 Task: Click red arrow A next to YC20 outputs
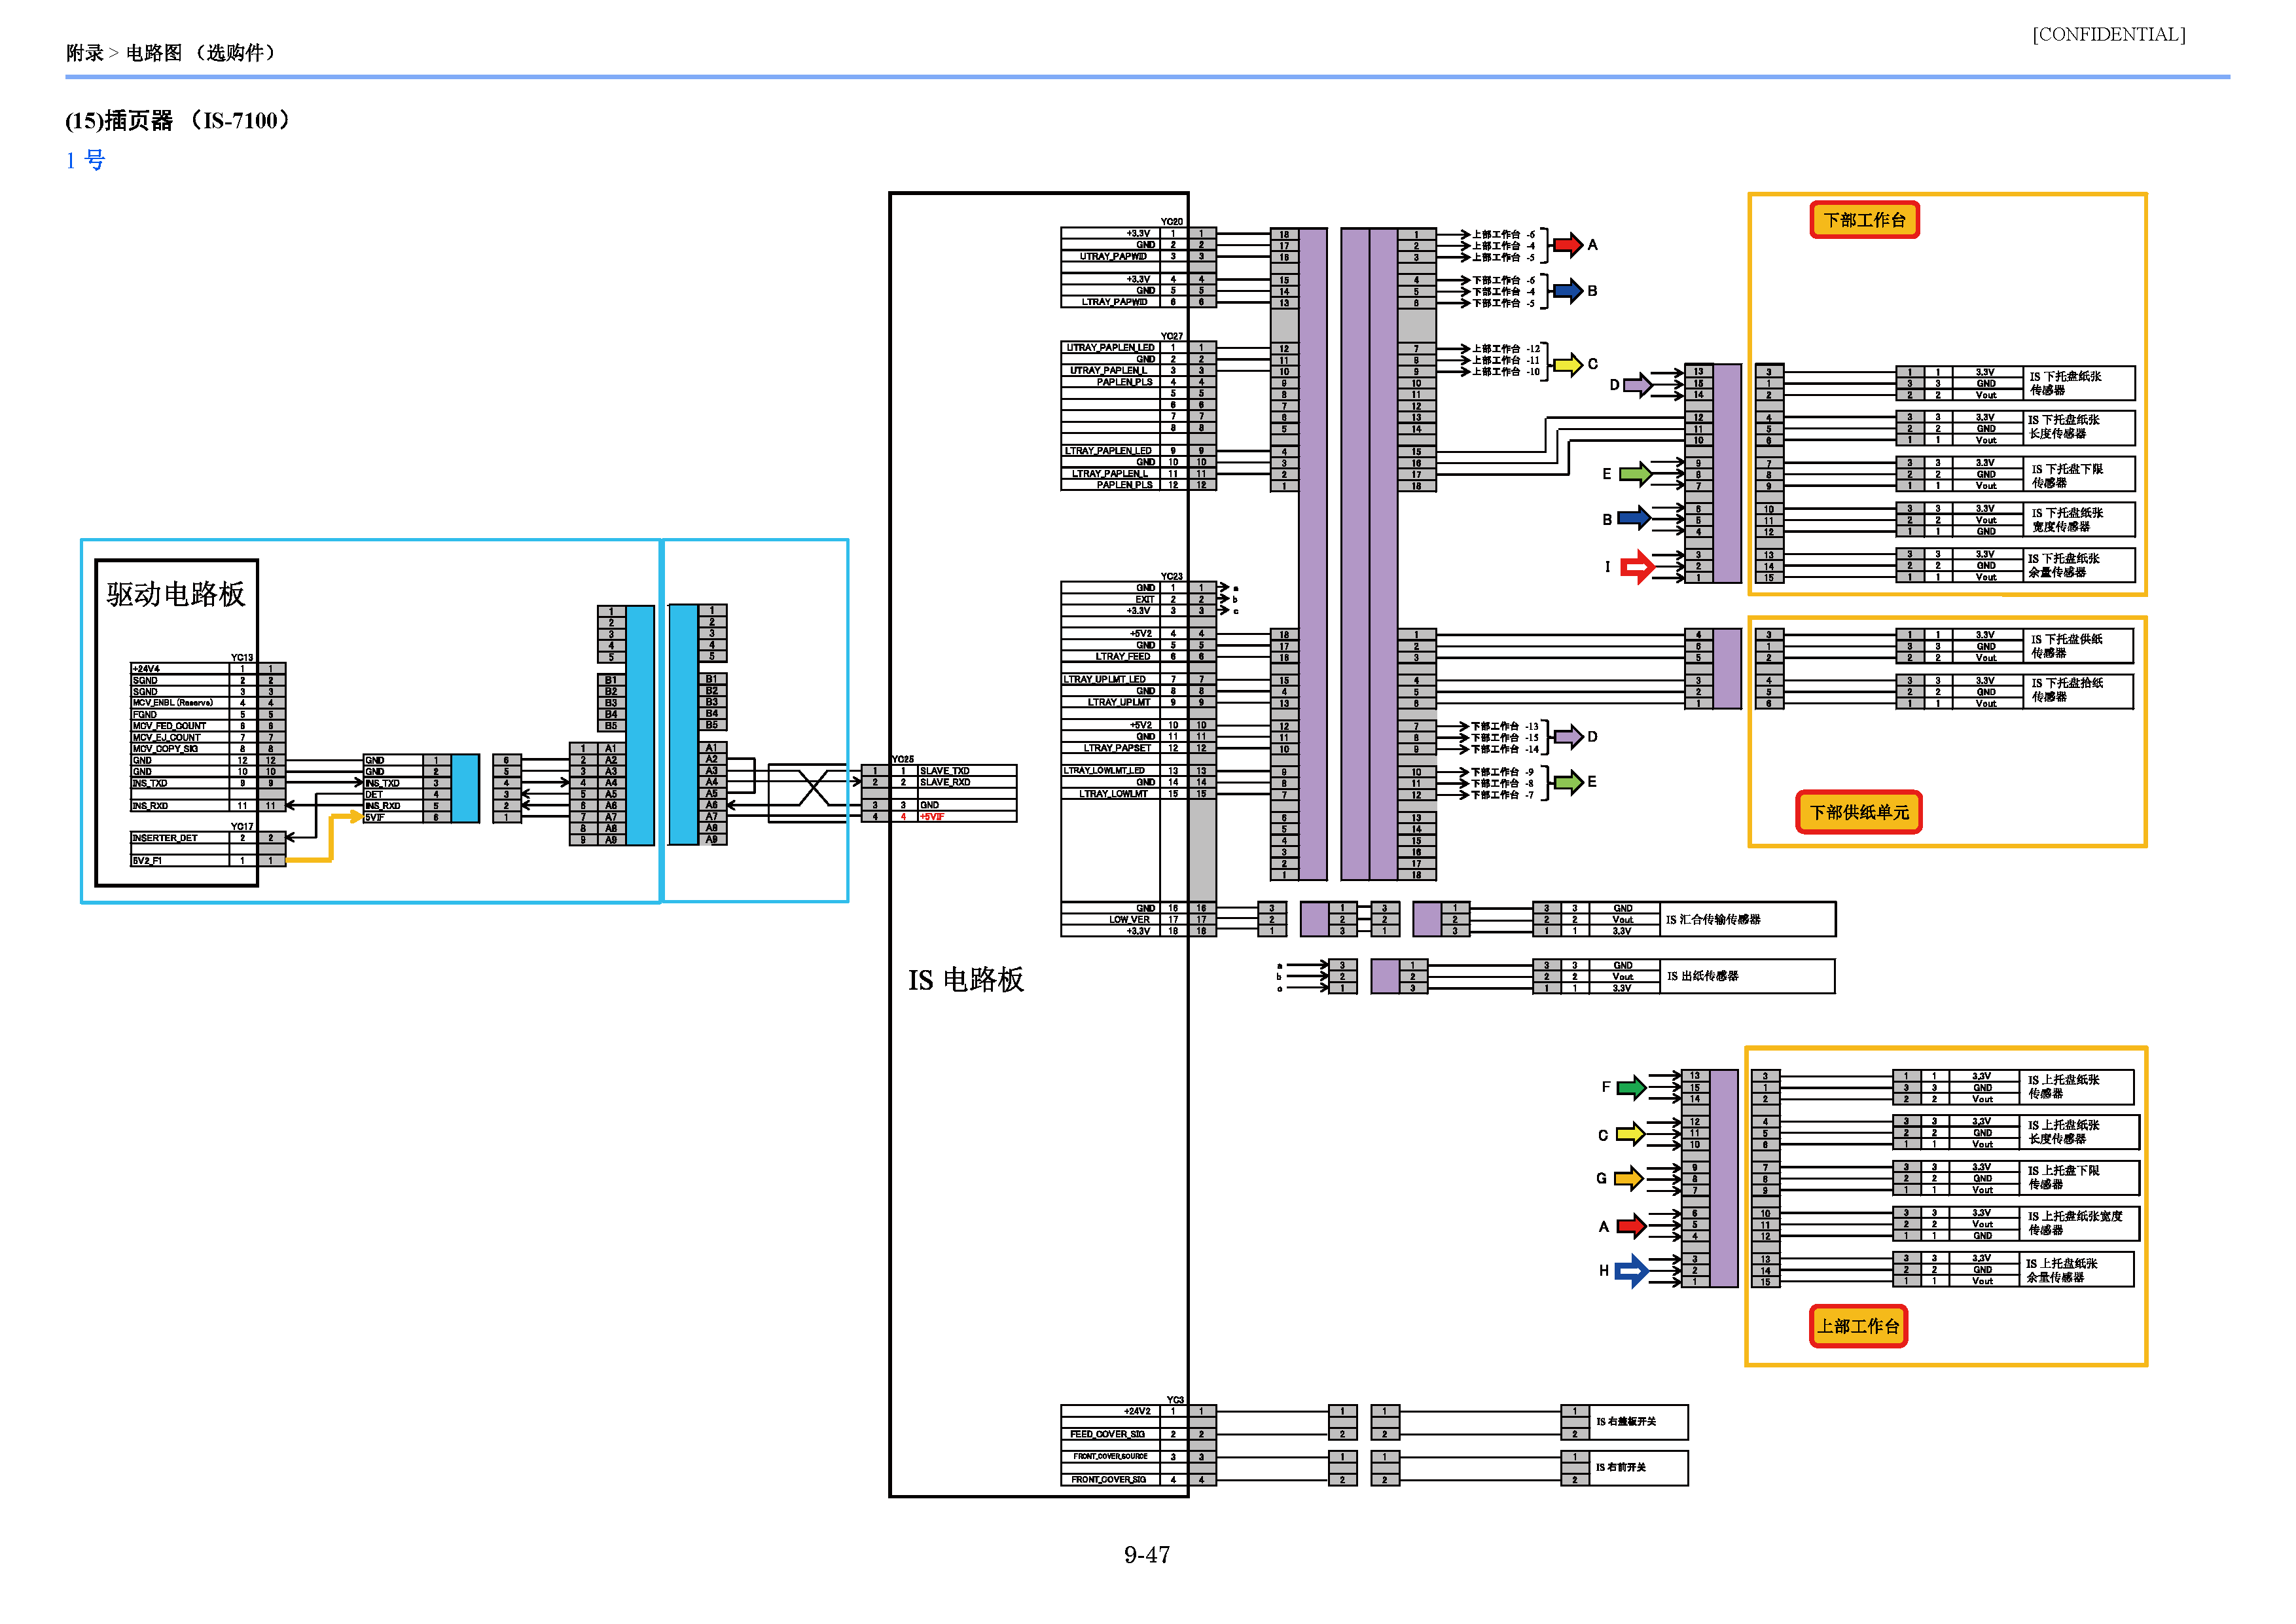(1568, 245)
